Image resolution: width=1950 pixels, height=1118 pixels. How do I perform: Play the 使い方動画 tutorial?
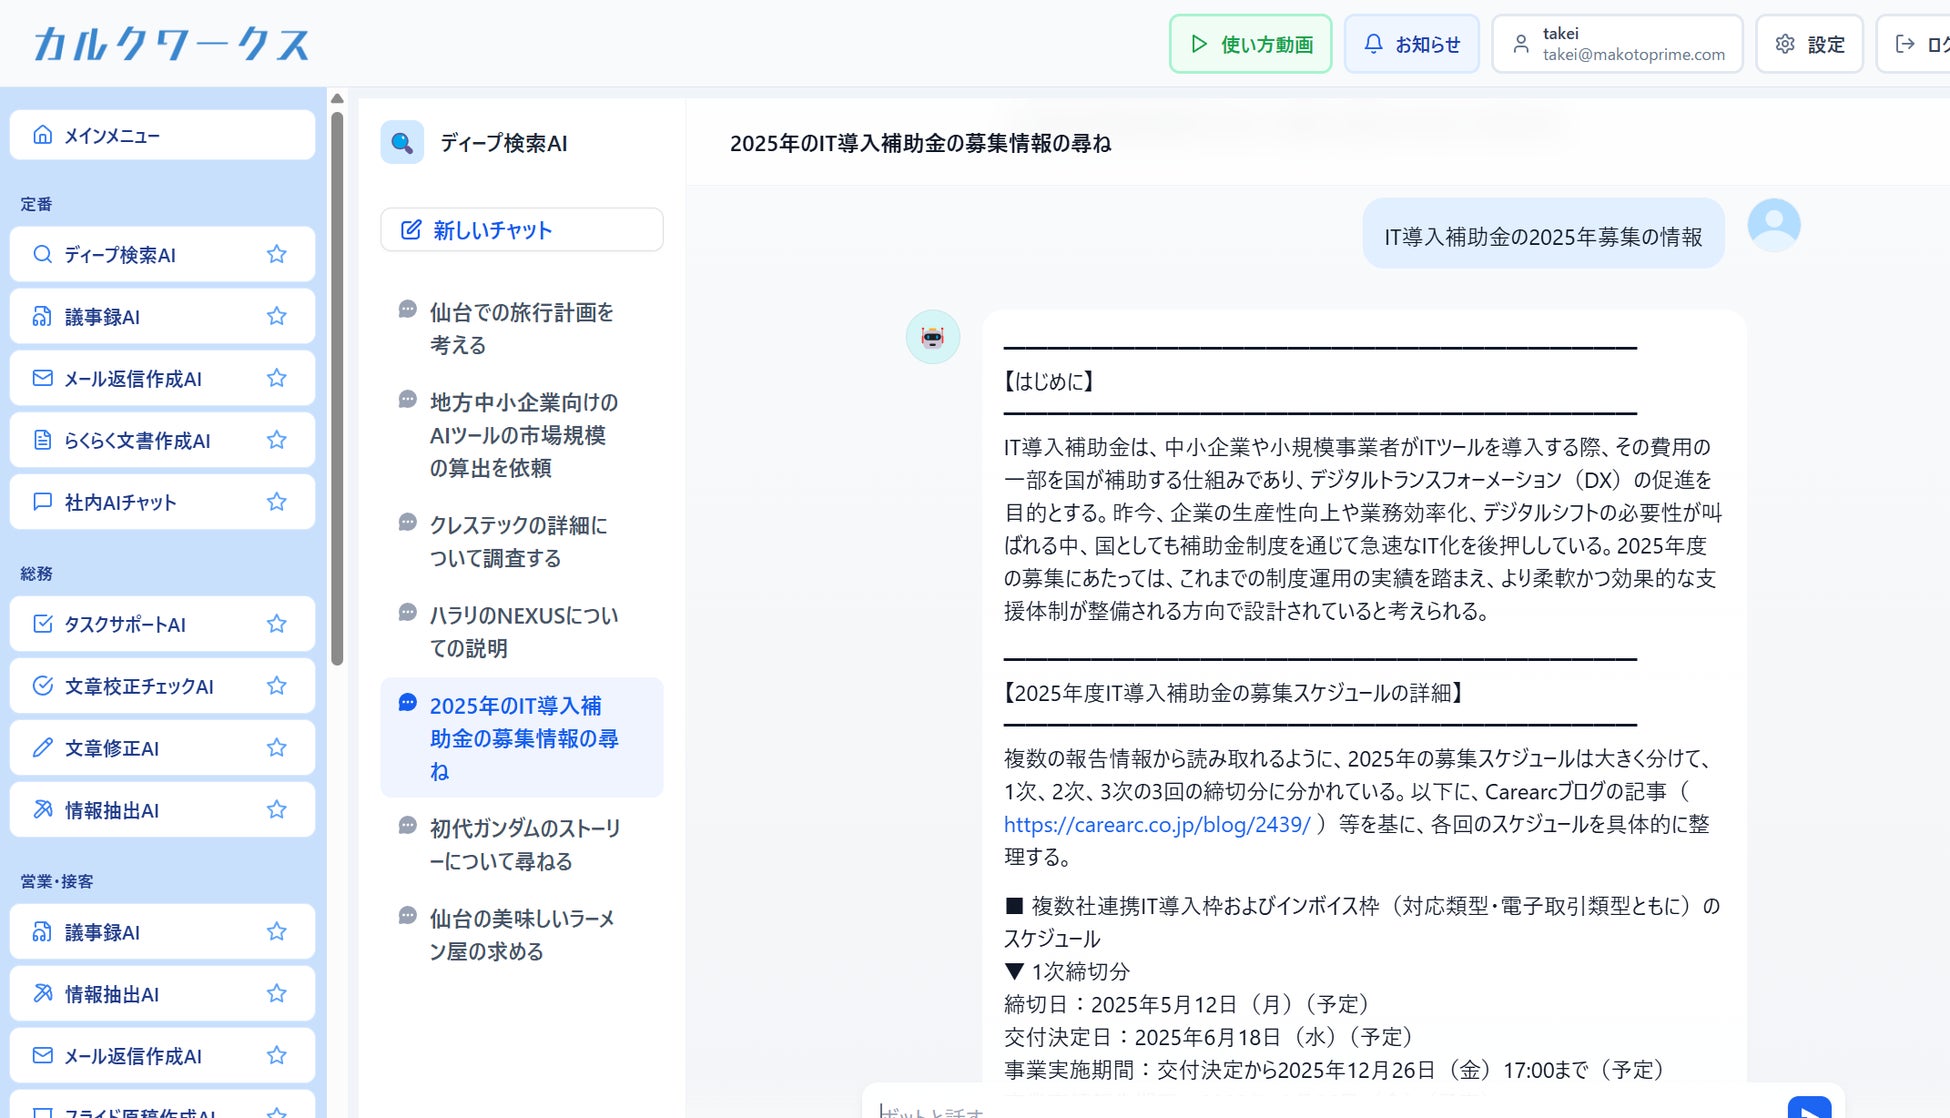[1250, 44]
